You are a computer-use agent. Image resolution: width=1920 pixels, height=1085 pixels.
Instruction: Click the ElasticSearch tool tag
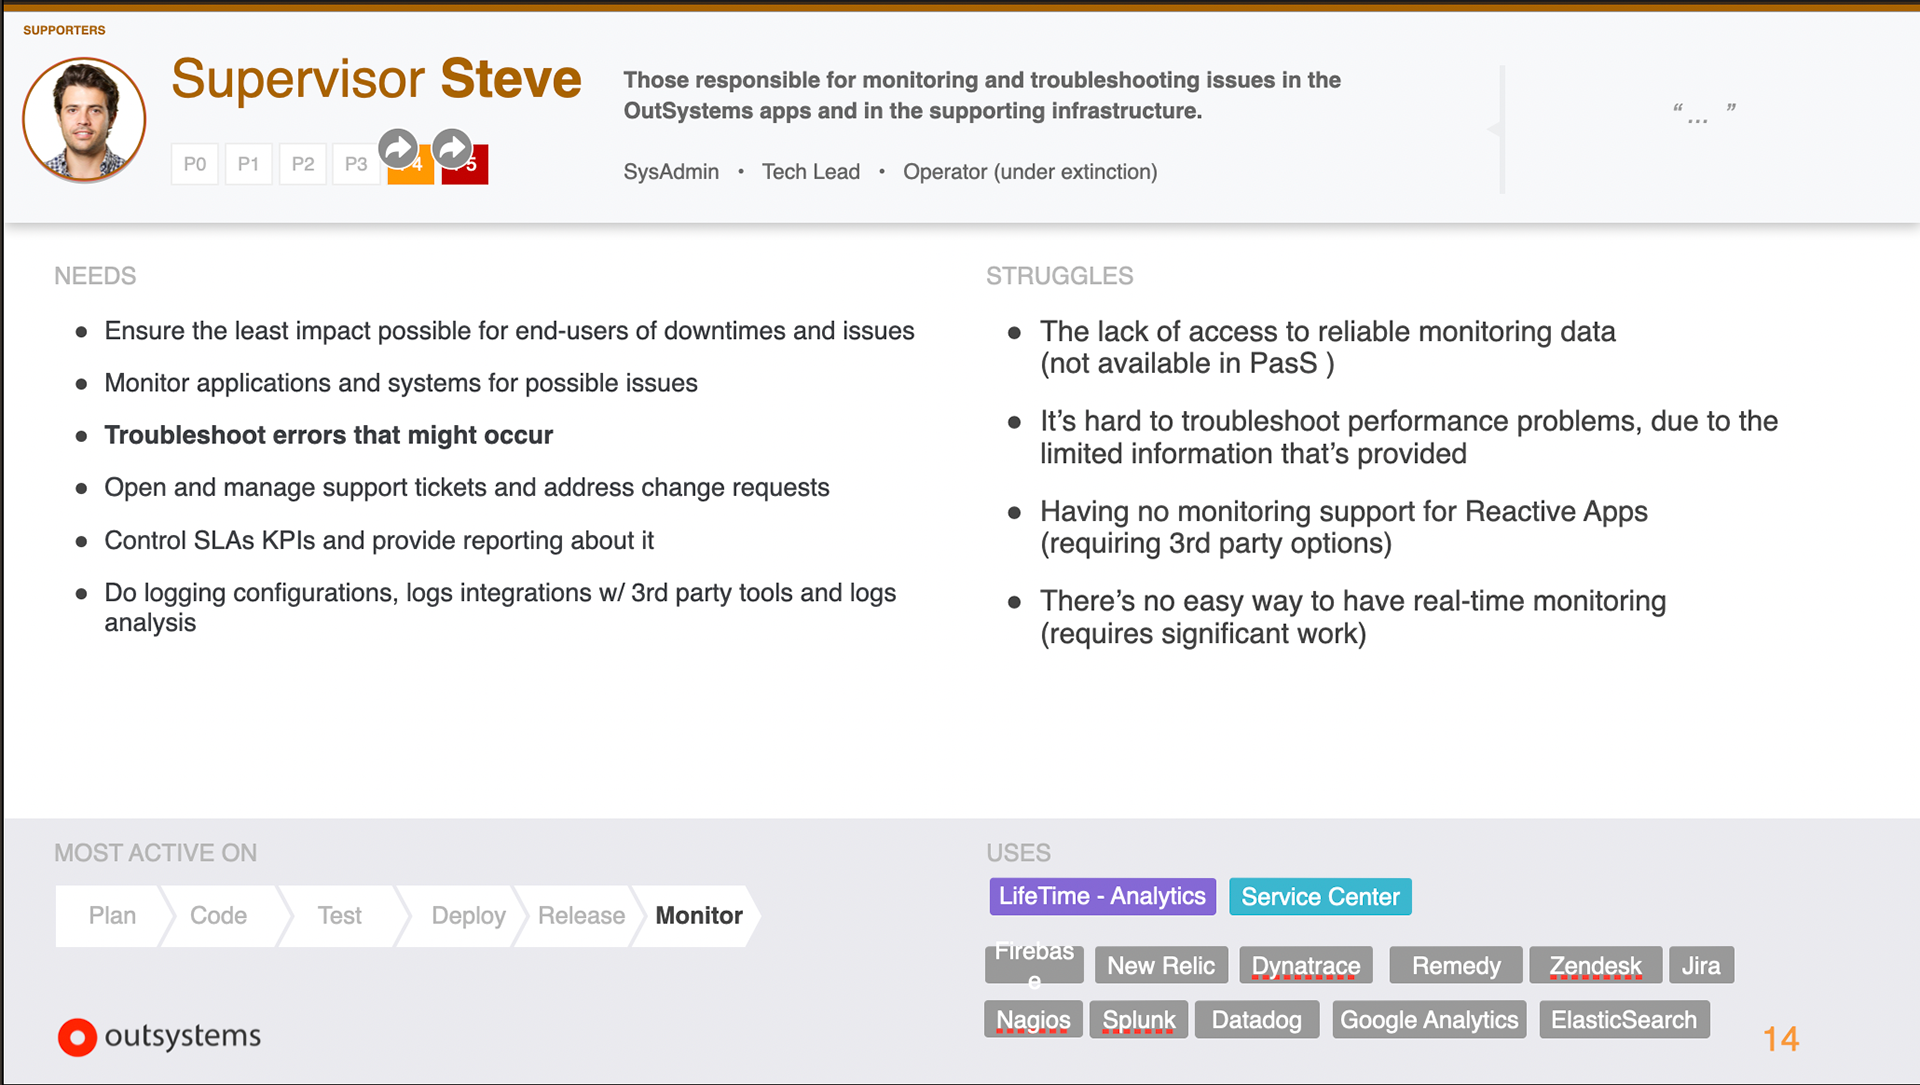[x=1624, y=1020]
